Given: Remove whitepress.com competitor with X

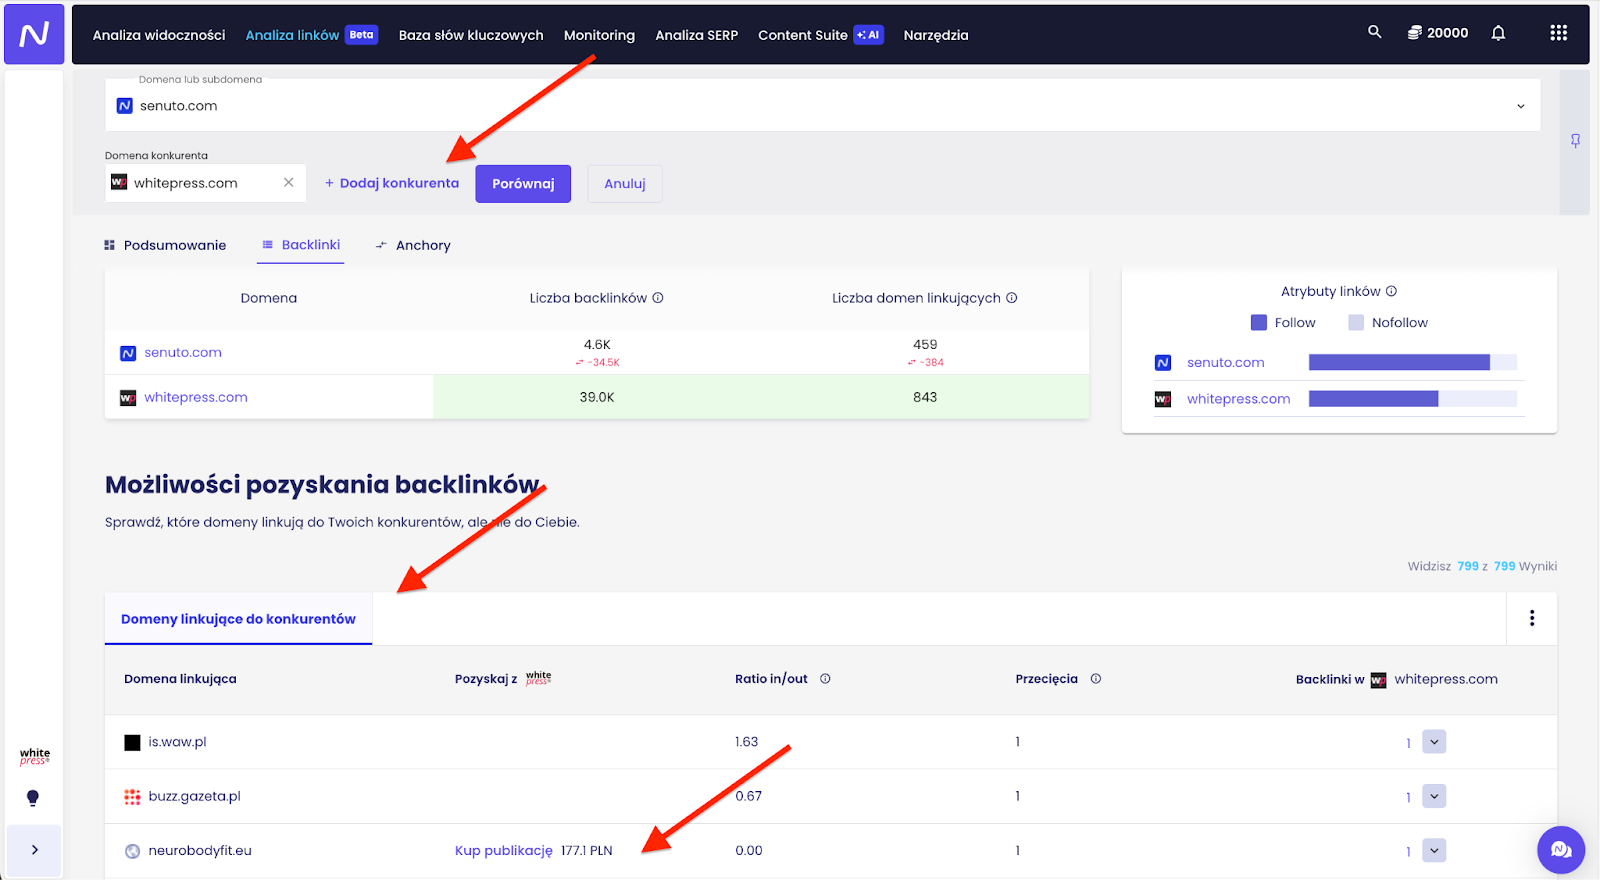Looking at the screenshot, I should click(288, 182).
